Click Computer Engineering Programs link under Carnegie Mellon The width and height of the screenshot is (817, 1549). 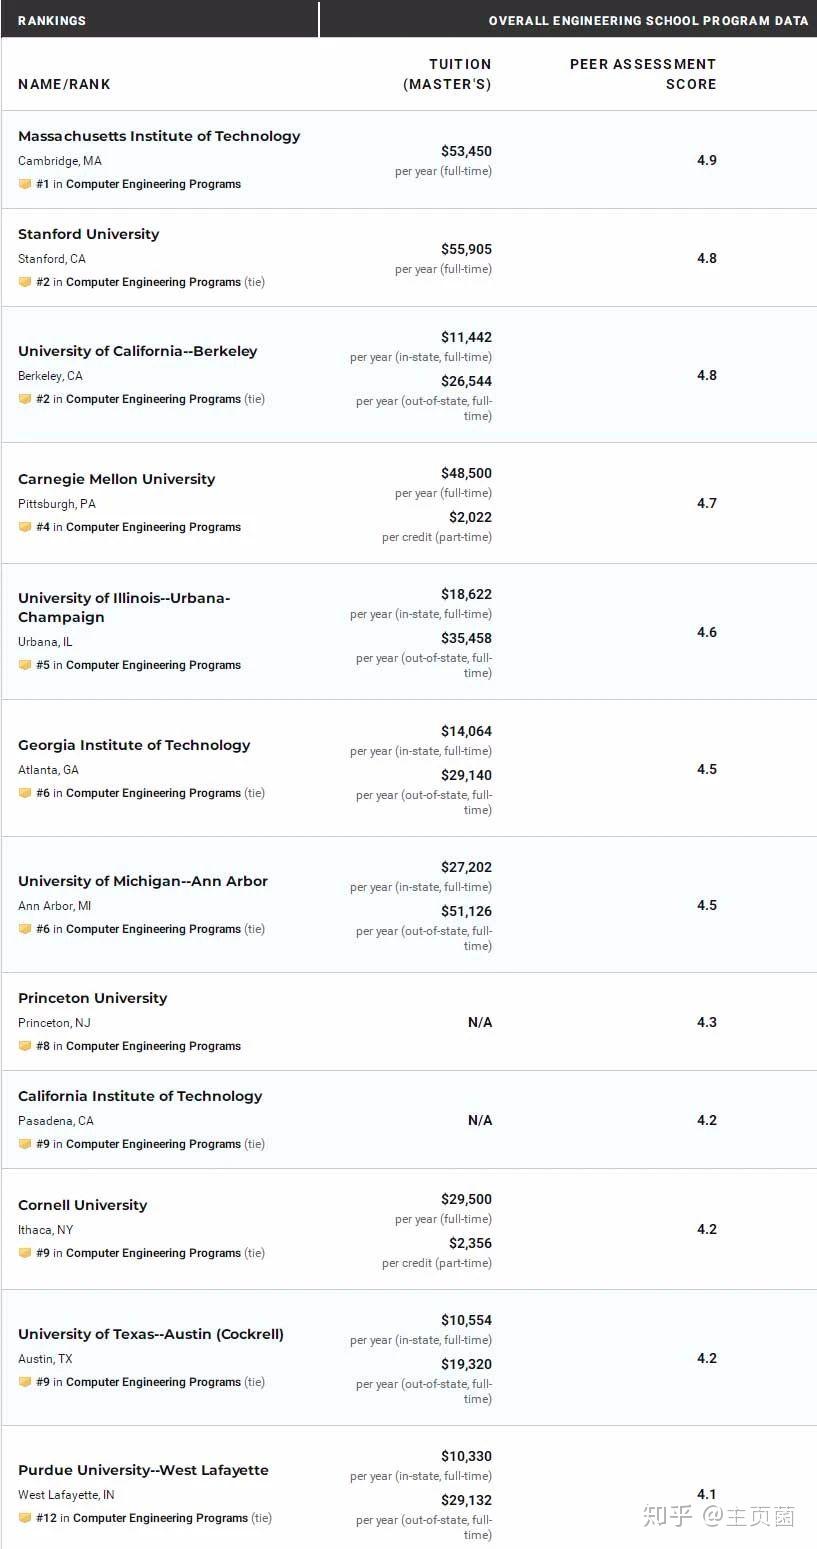pos(153,527)
